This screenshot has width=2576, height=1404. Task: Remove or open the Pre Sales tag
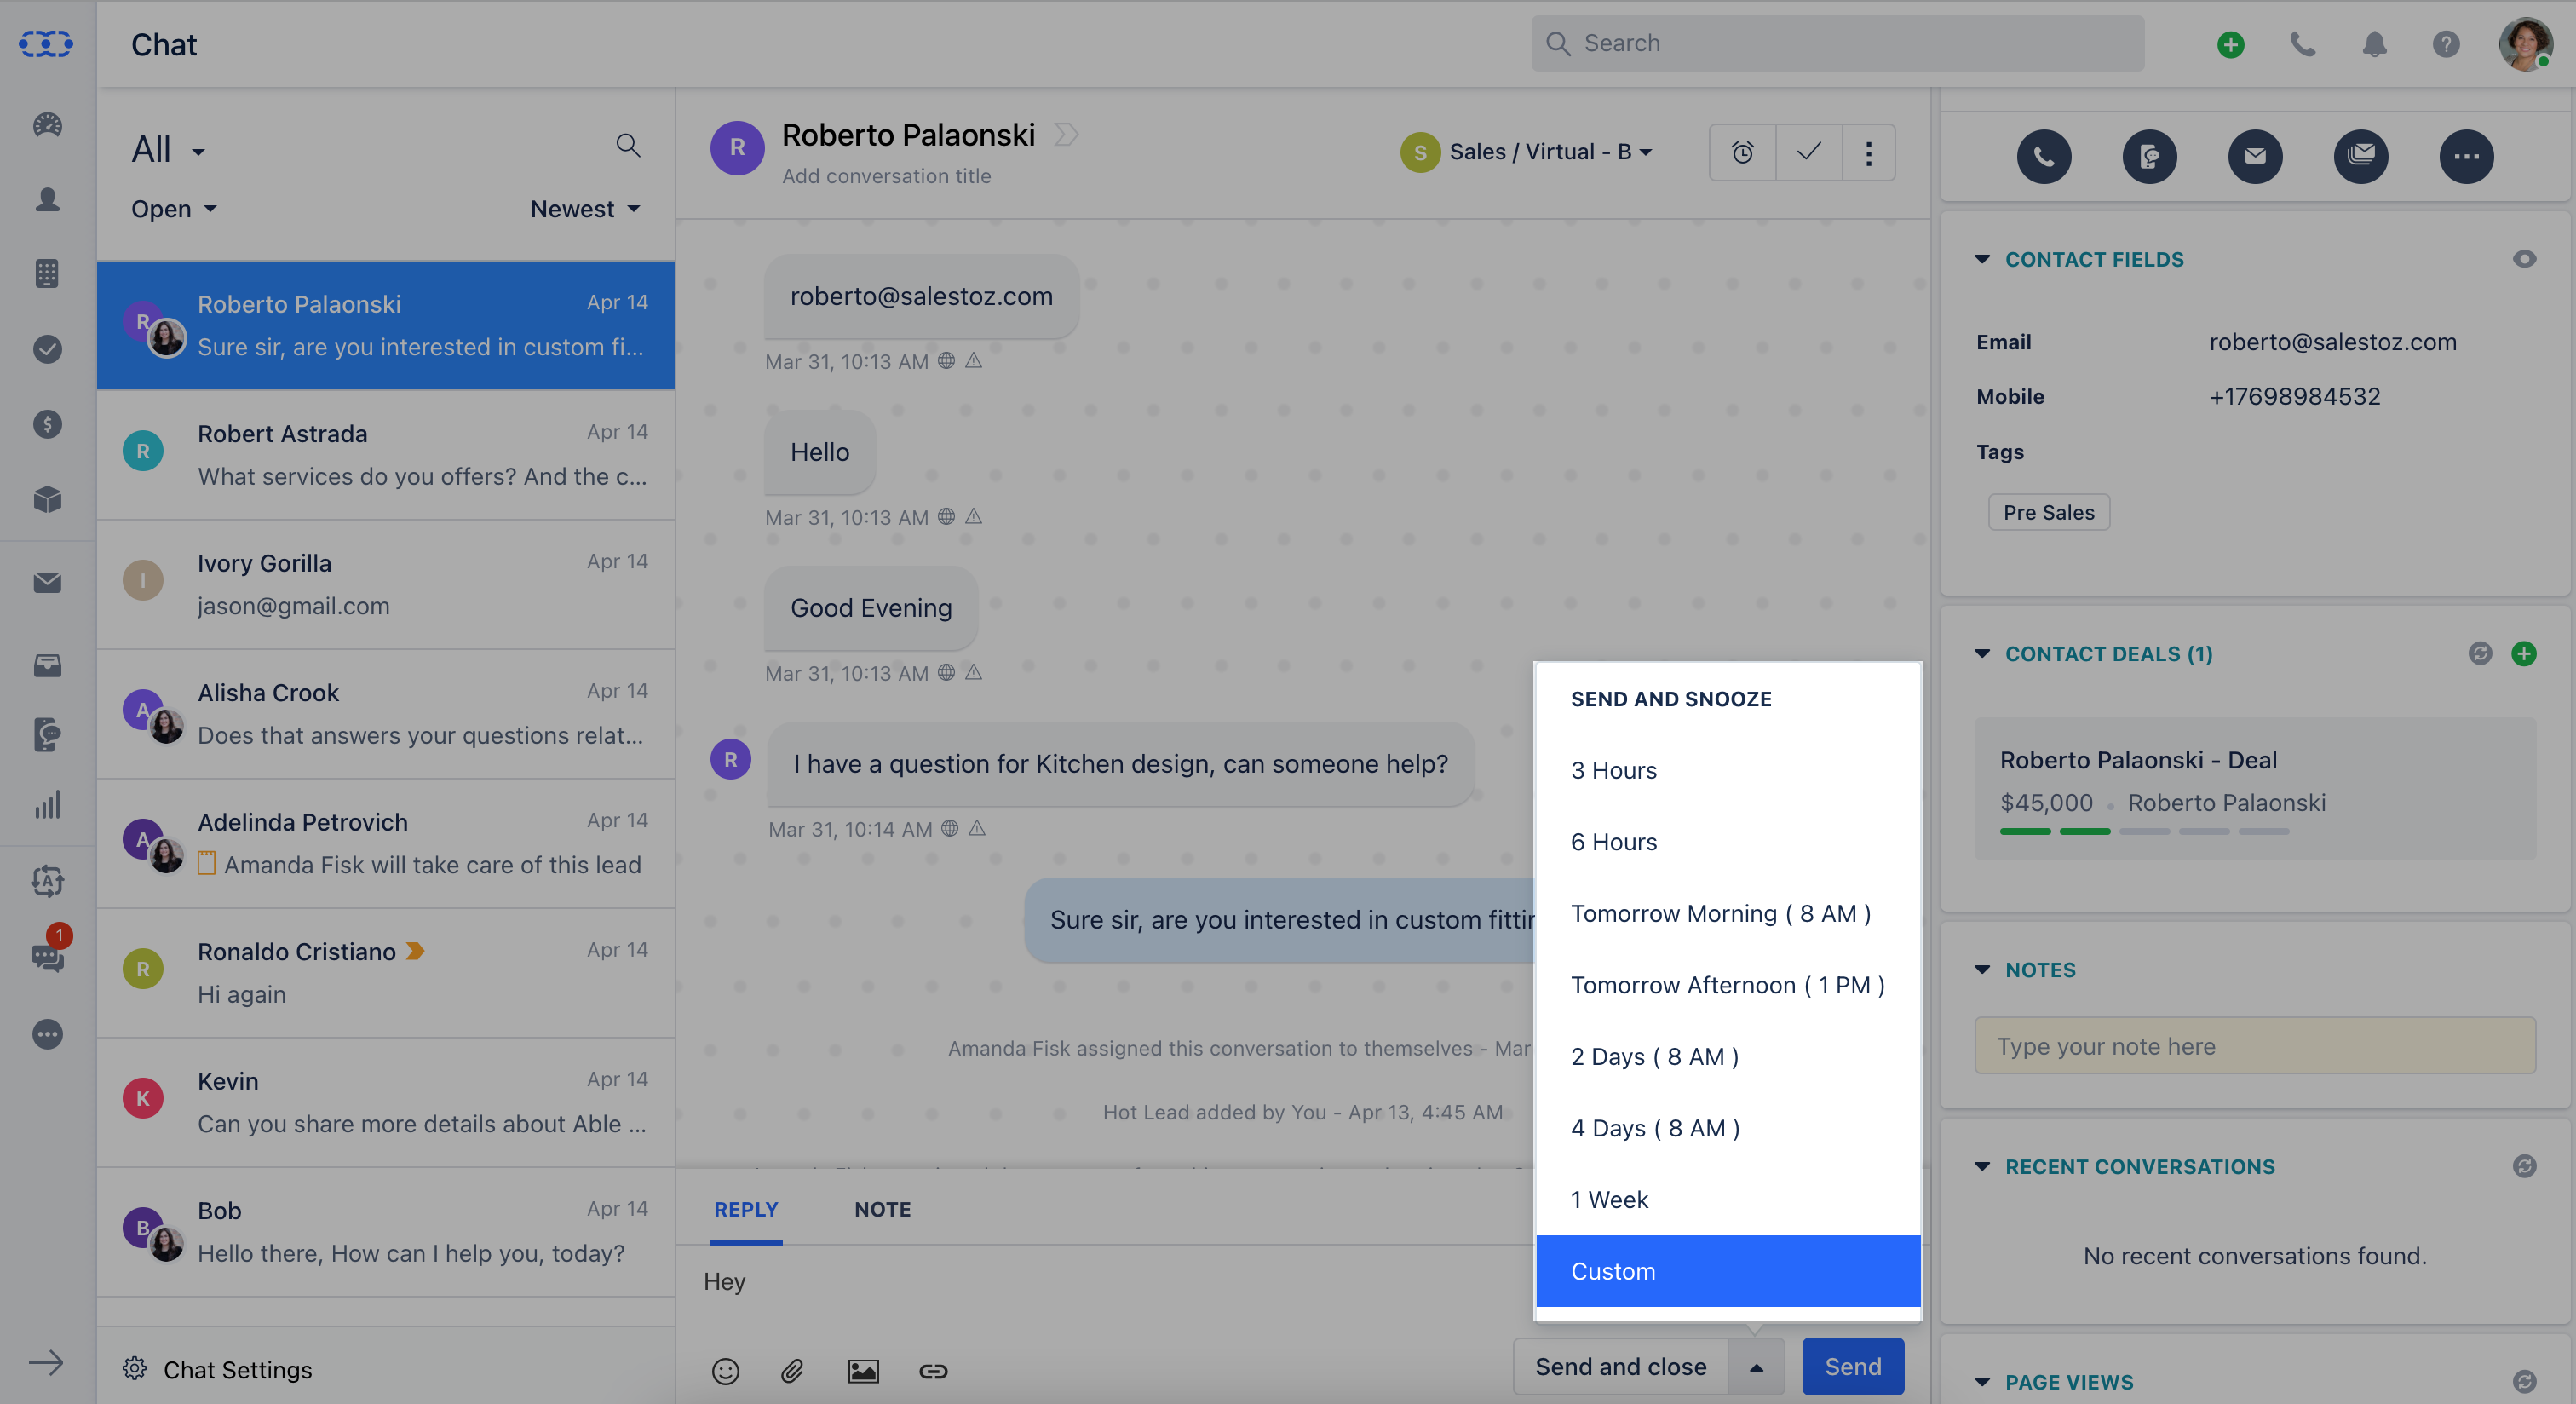2048,512
